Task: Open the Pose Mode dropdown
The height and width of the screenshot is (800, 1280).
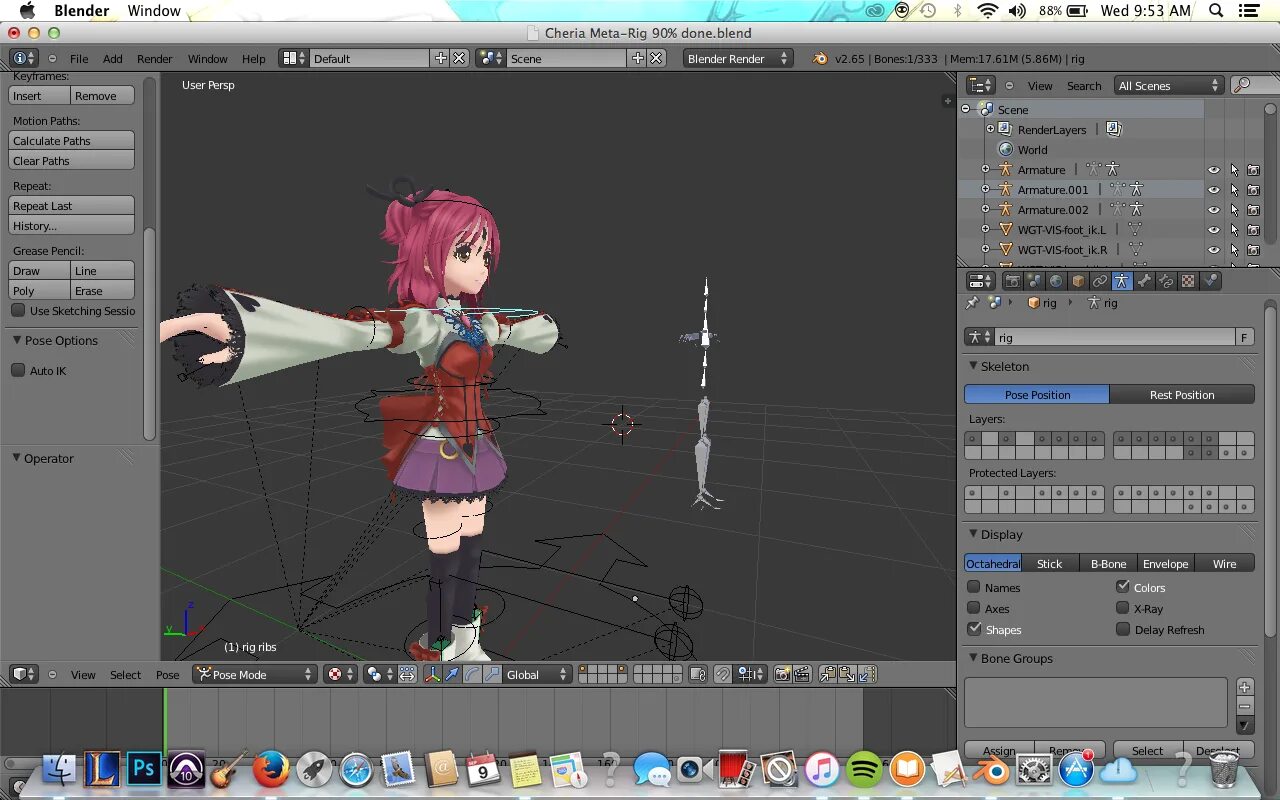Action: [x=255, y=675]
